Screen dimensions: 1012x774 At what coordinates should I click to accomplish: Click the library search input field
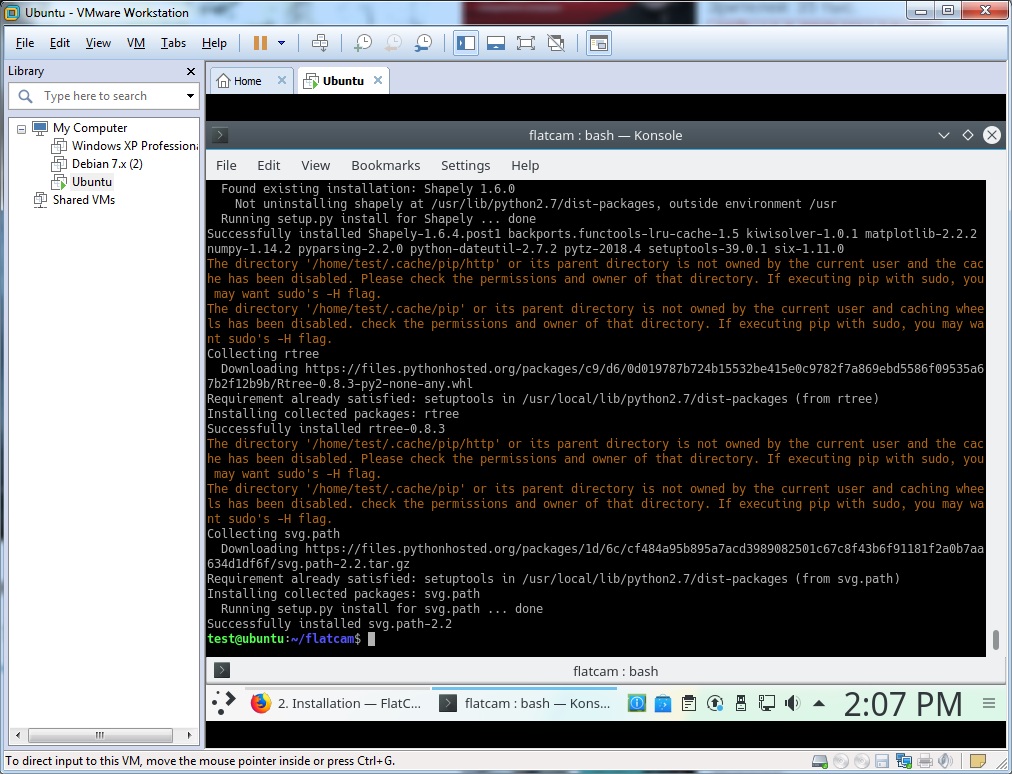click(103, 96)
